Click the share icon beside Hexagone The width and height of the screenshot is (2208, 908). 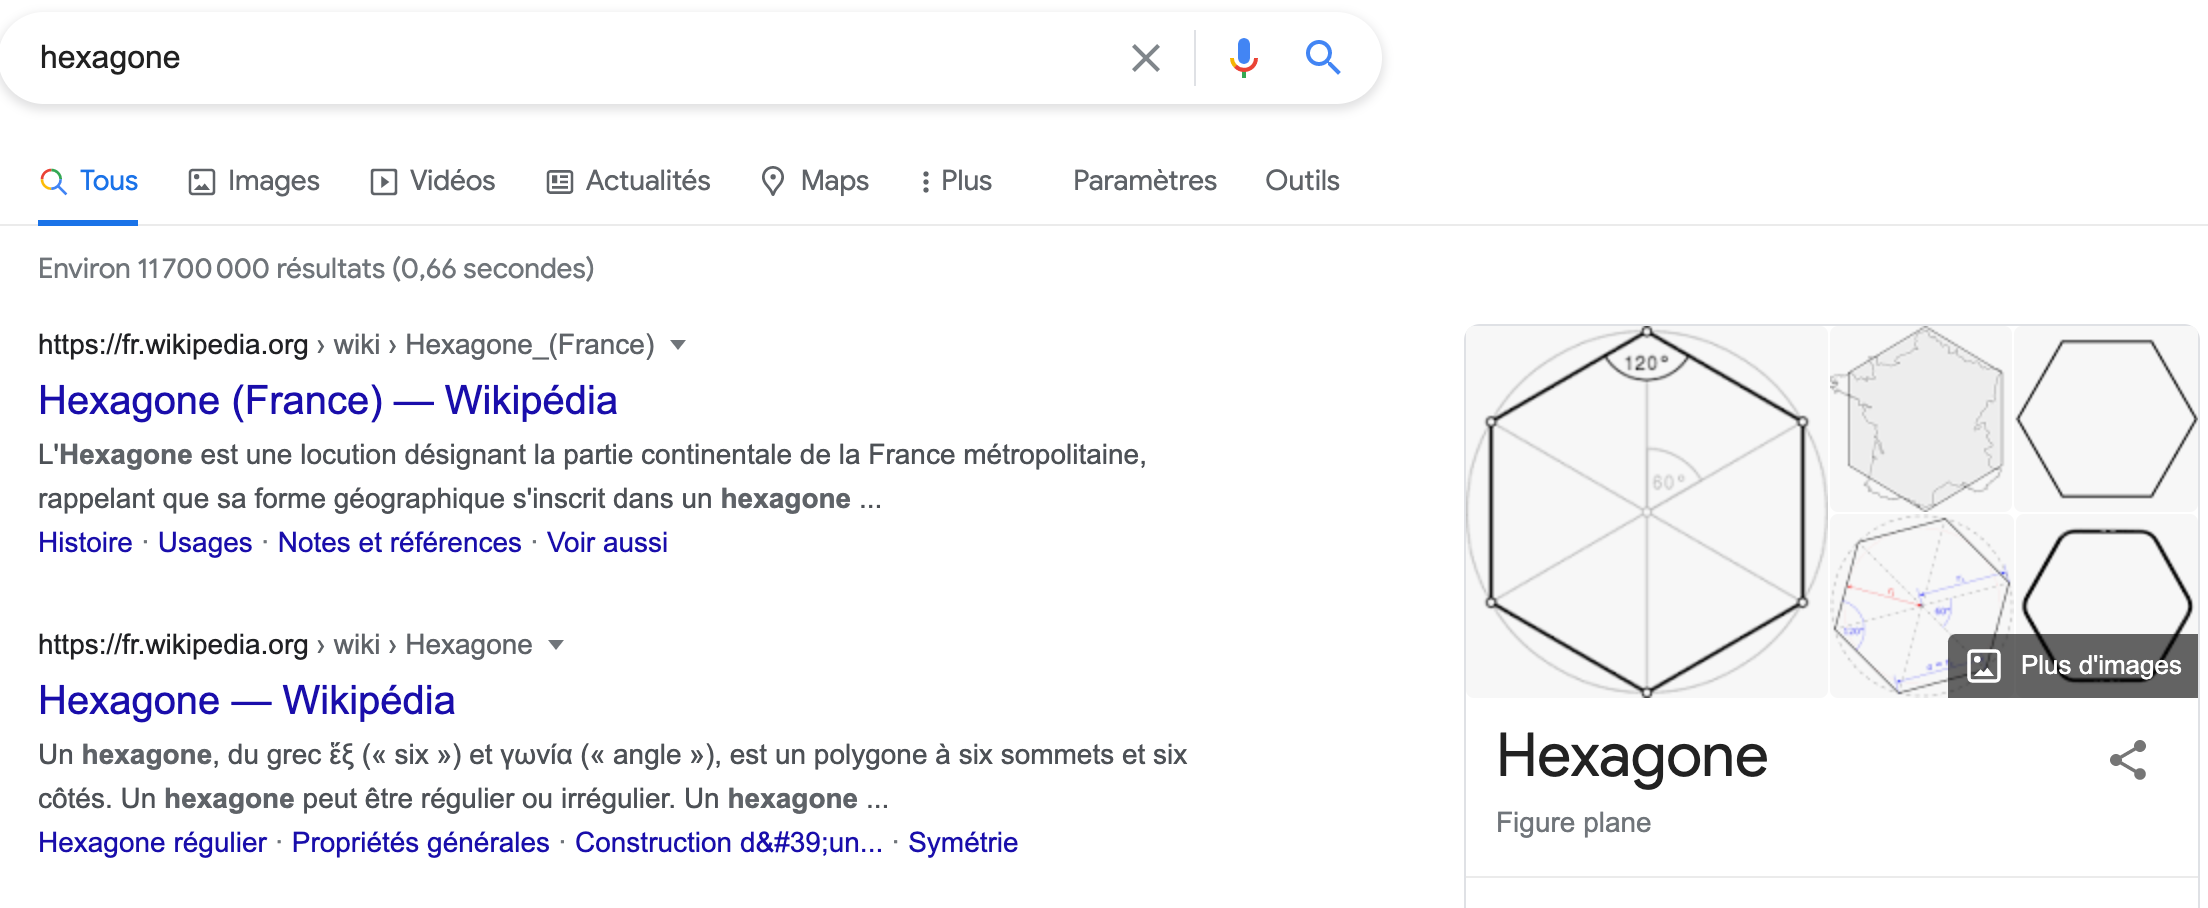click(x=2127, y=760)
